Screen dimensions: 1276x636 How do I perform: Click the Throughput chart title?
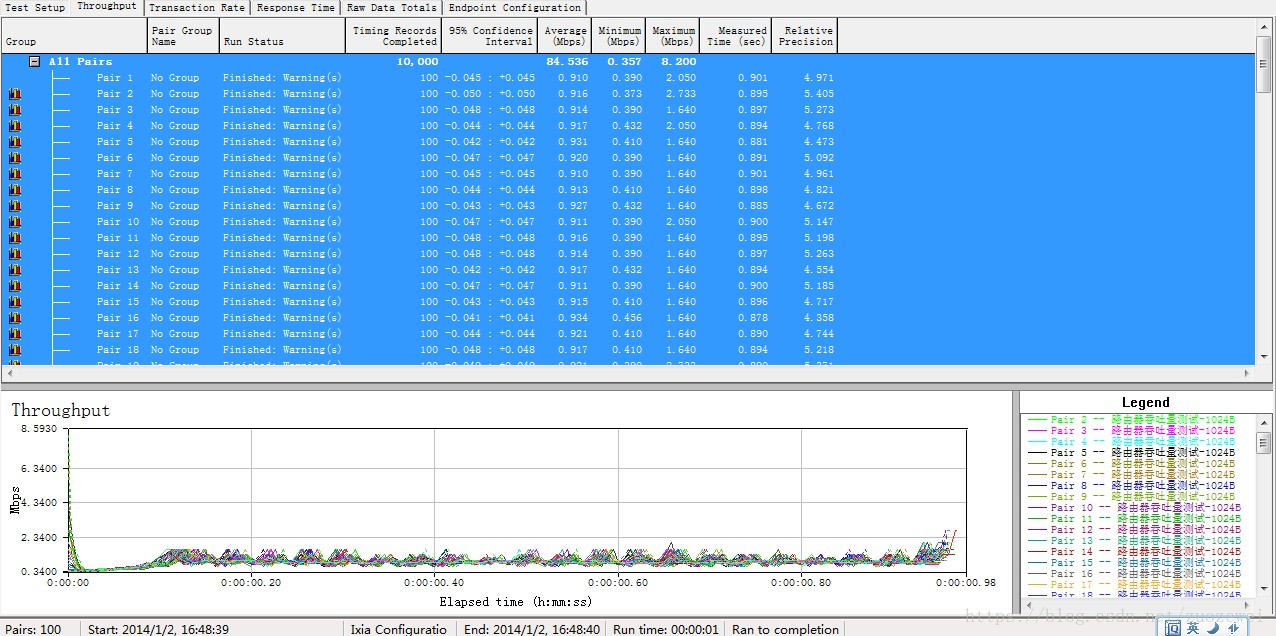click(x=61, y=410)
